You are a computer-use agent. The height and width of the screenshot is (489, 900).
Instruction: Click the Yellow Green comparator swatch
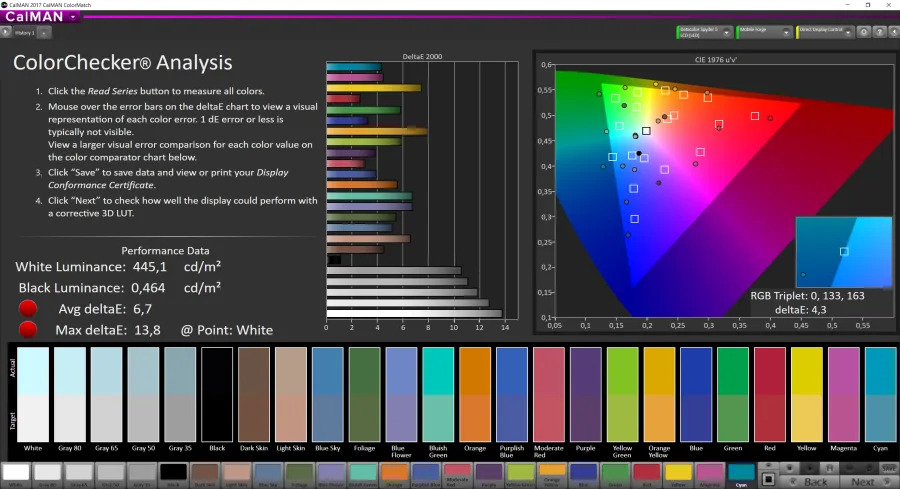(x=622, y=394)
